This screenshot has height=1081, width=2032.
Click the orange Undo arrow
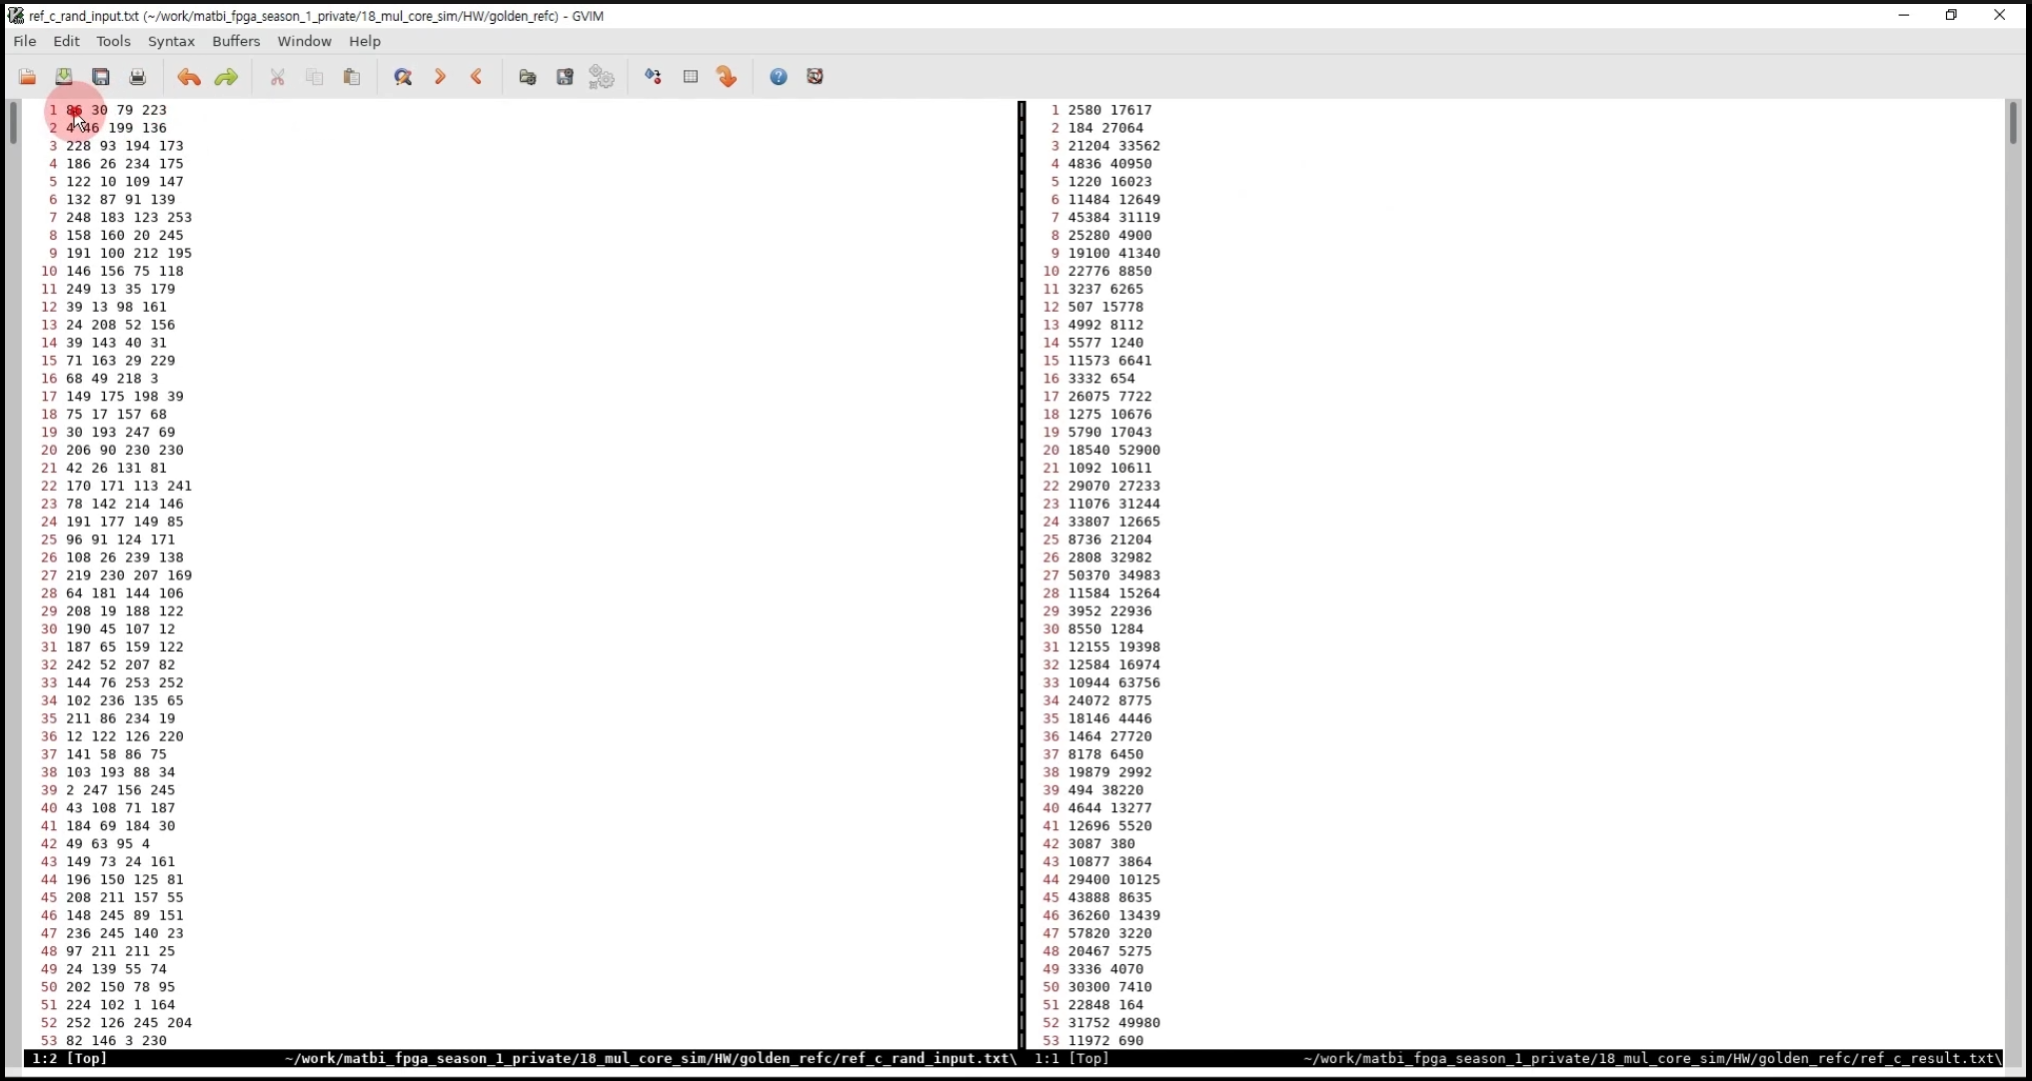pos(189,77)
